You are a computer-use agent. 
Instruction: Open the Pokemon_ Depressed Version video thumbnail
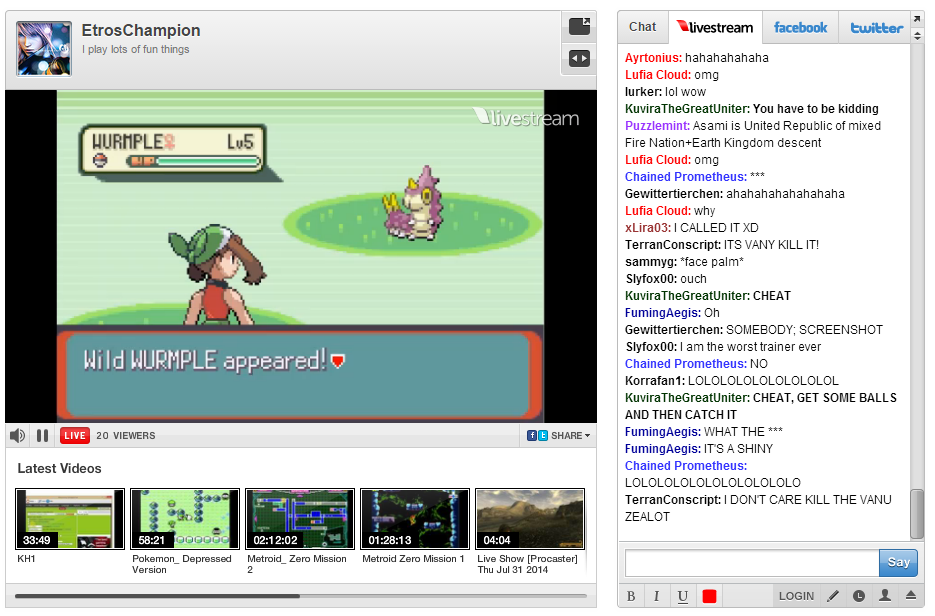[x=185, y=519]
